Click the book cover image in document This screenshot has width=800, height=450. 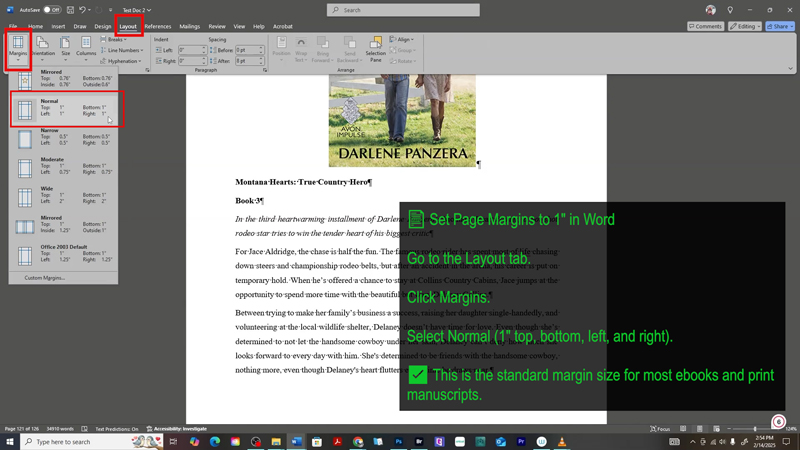click(x=402, y=120)
